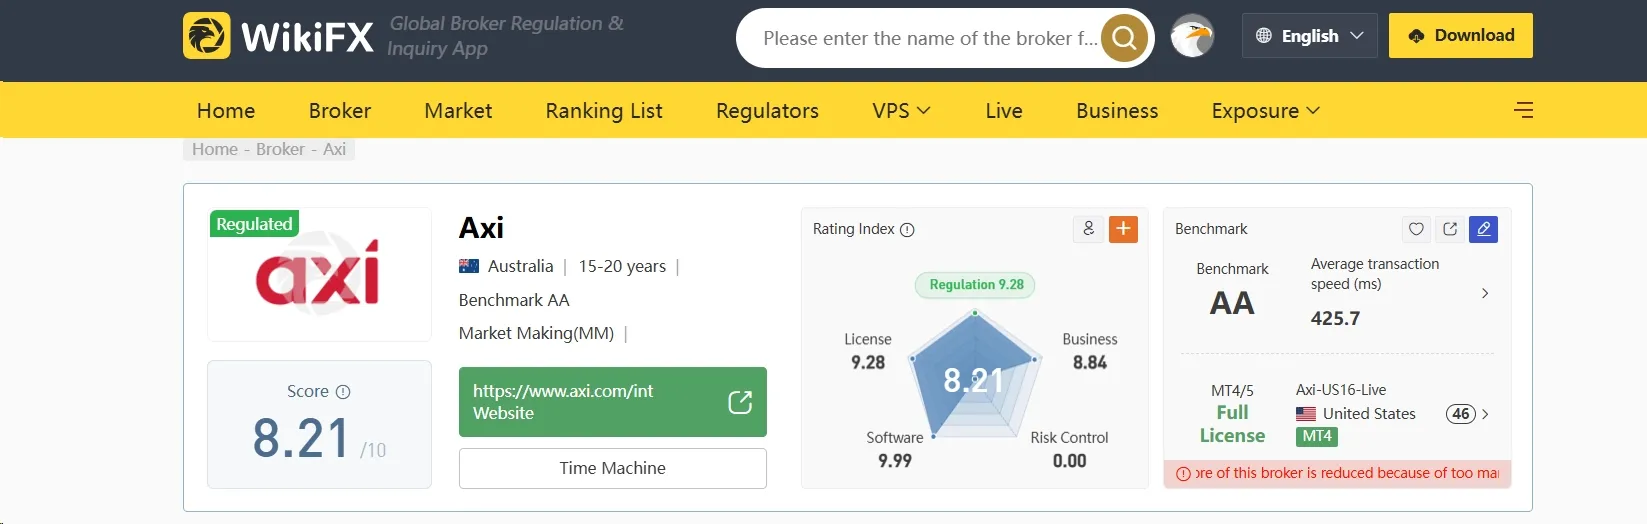The width and height of the screenshot is (1647, 524).
Task: Click the Software 9.99 value
Action: click(895, 460)
